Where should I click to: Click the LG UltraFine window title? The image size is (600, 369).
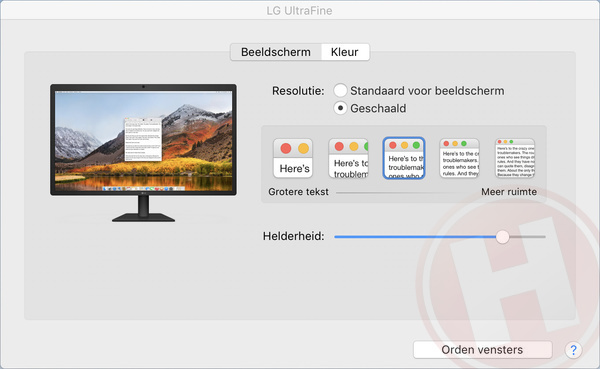300,11
